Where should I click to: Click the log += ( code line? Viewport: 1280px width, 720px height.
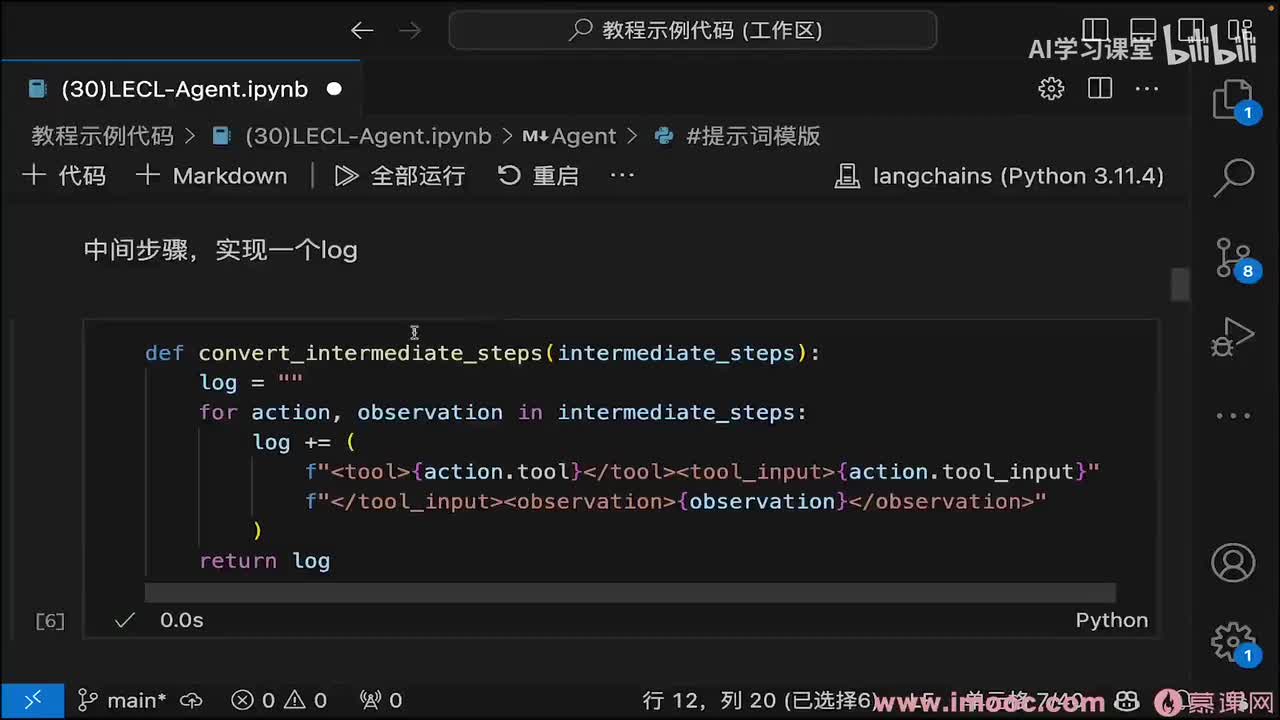pos(304,443)
